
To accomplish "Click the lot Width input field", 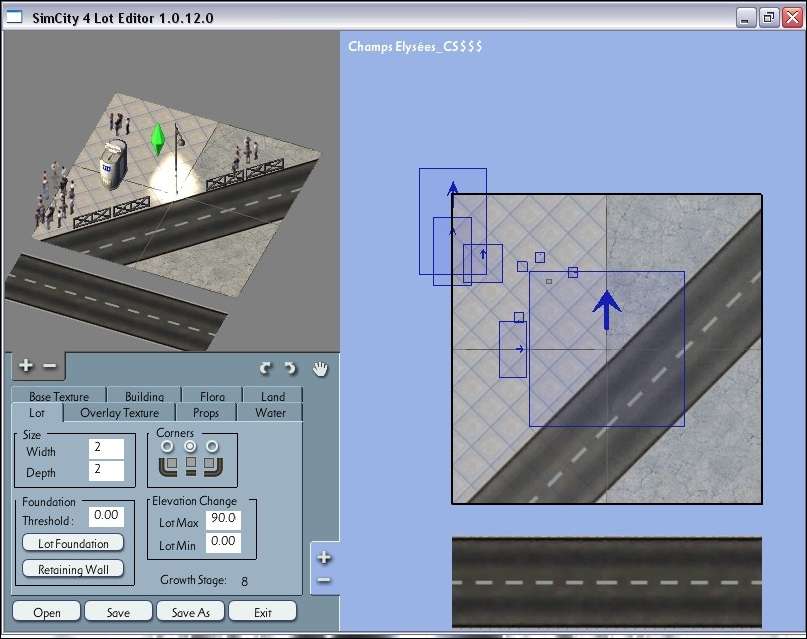I will (107, 449).
